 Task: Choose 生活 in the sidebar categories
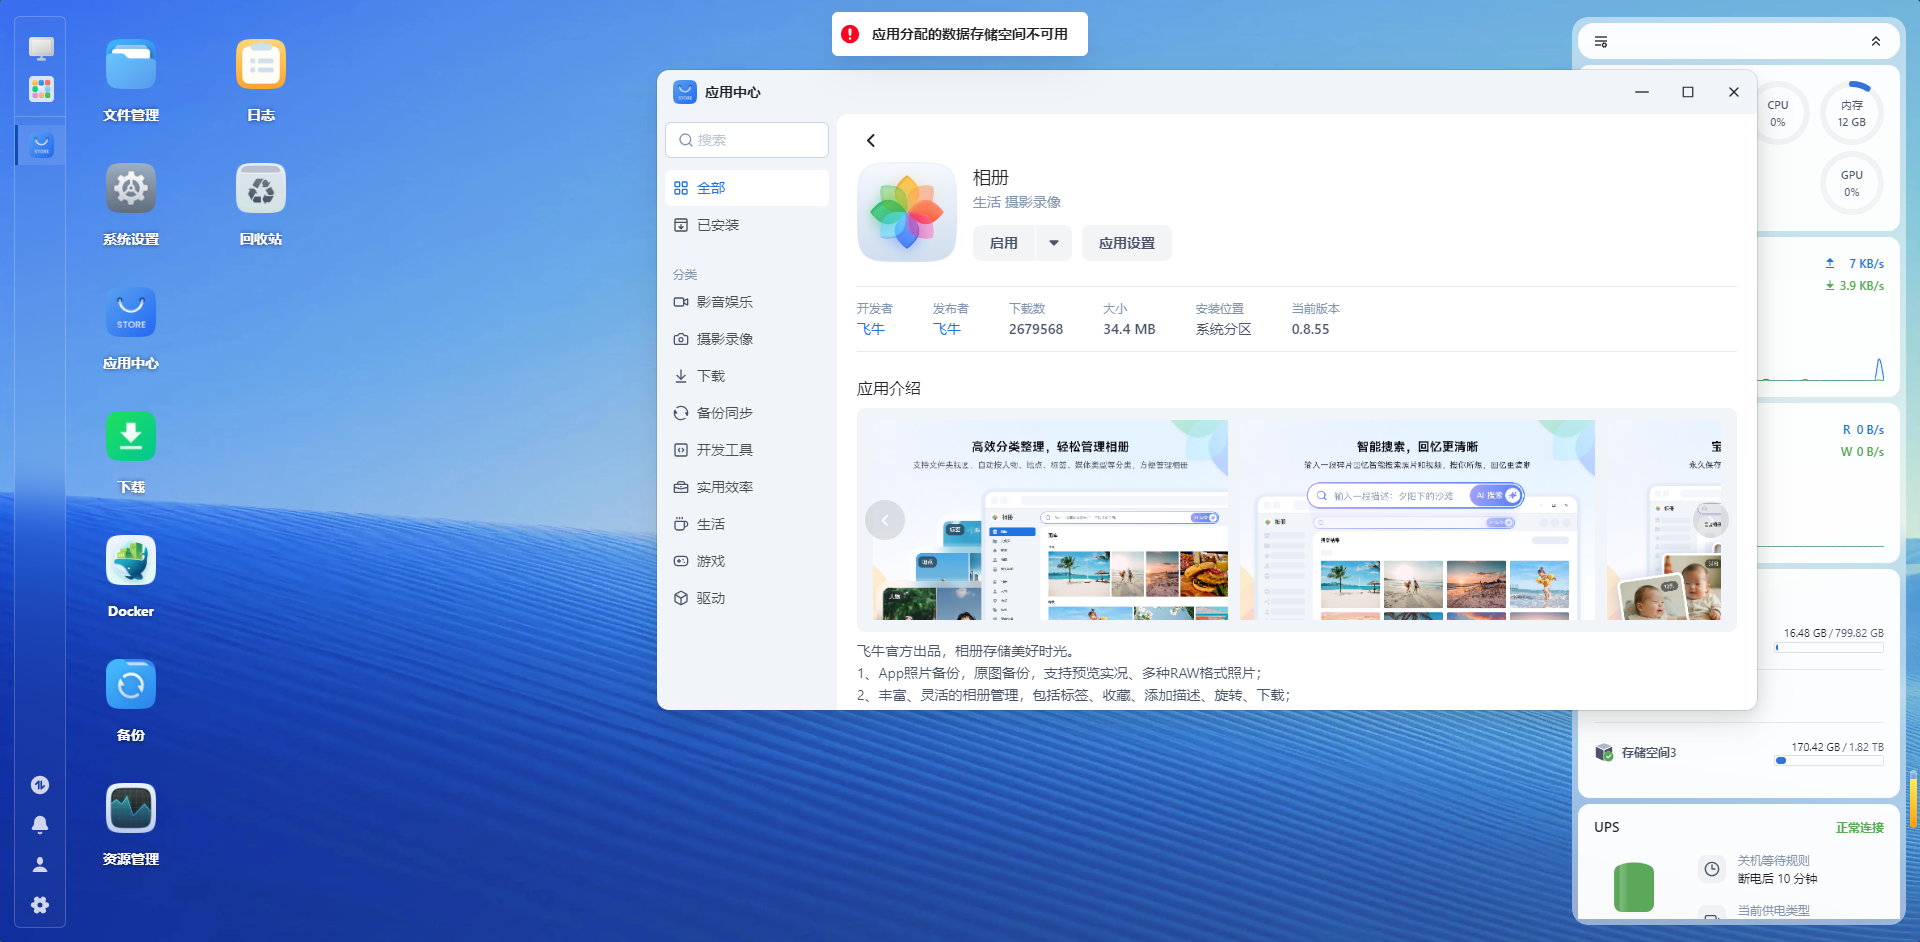tap(747, 524)
